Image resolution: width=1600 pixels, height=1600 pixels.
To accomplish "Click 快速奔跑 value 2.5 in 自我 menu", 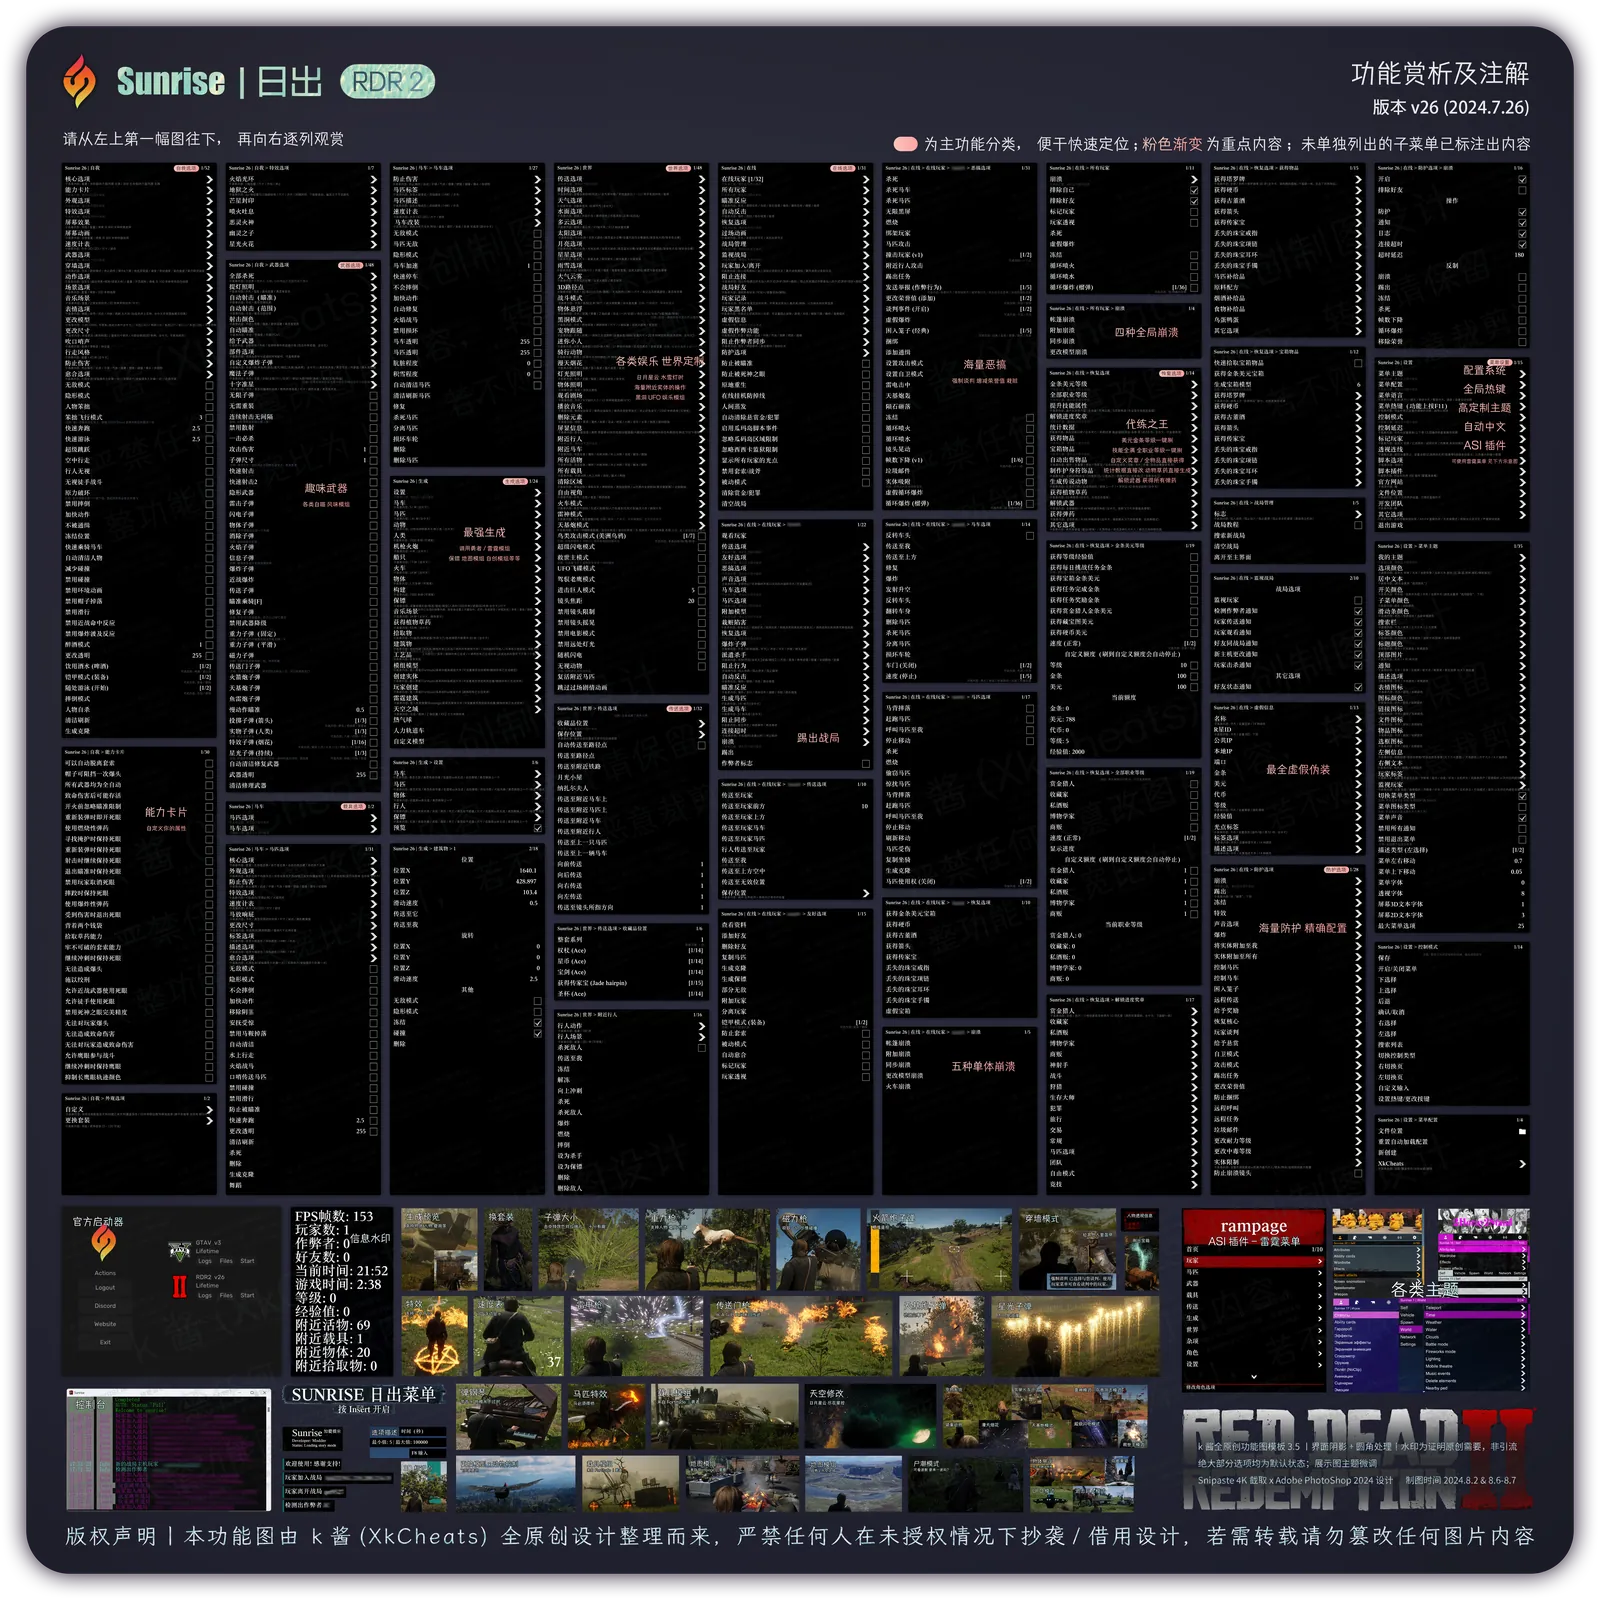I will [196, 428].
